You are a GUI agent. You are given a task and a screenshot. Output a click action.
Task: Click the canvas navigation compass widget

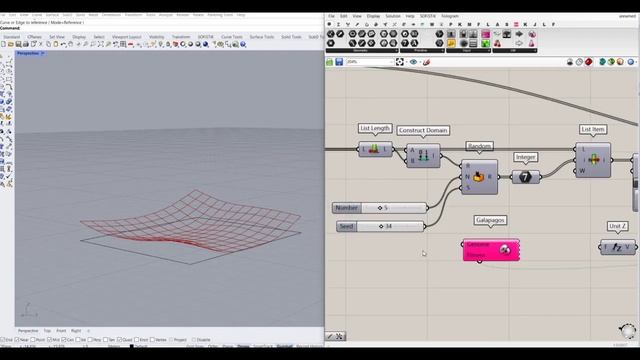(628, 330)
